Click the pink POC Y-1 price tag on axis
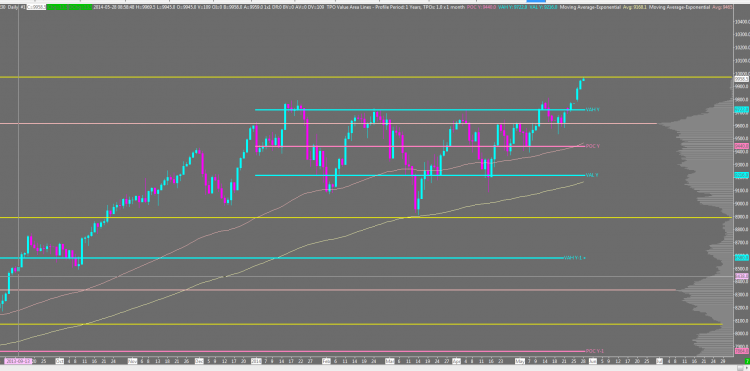This screenshot has height=371, width=750. tap(741, 351)
